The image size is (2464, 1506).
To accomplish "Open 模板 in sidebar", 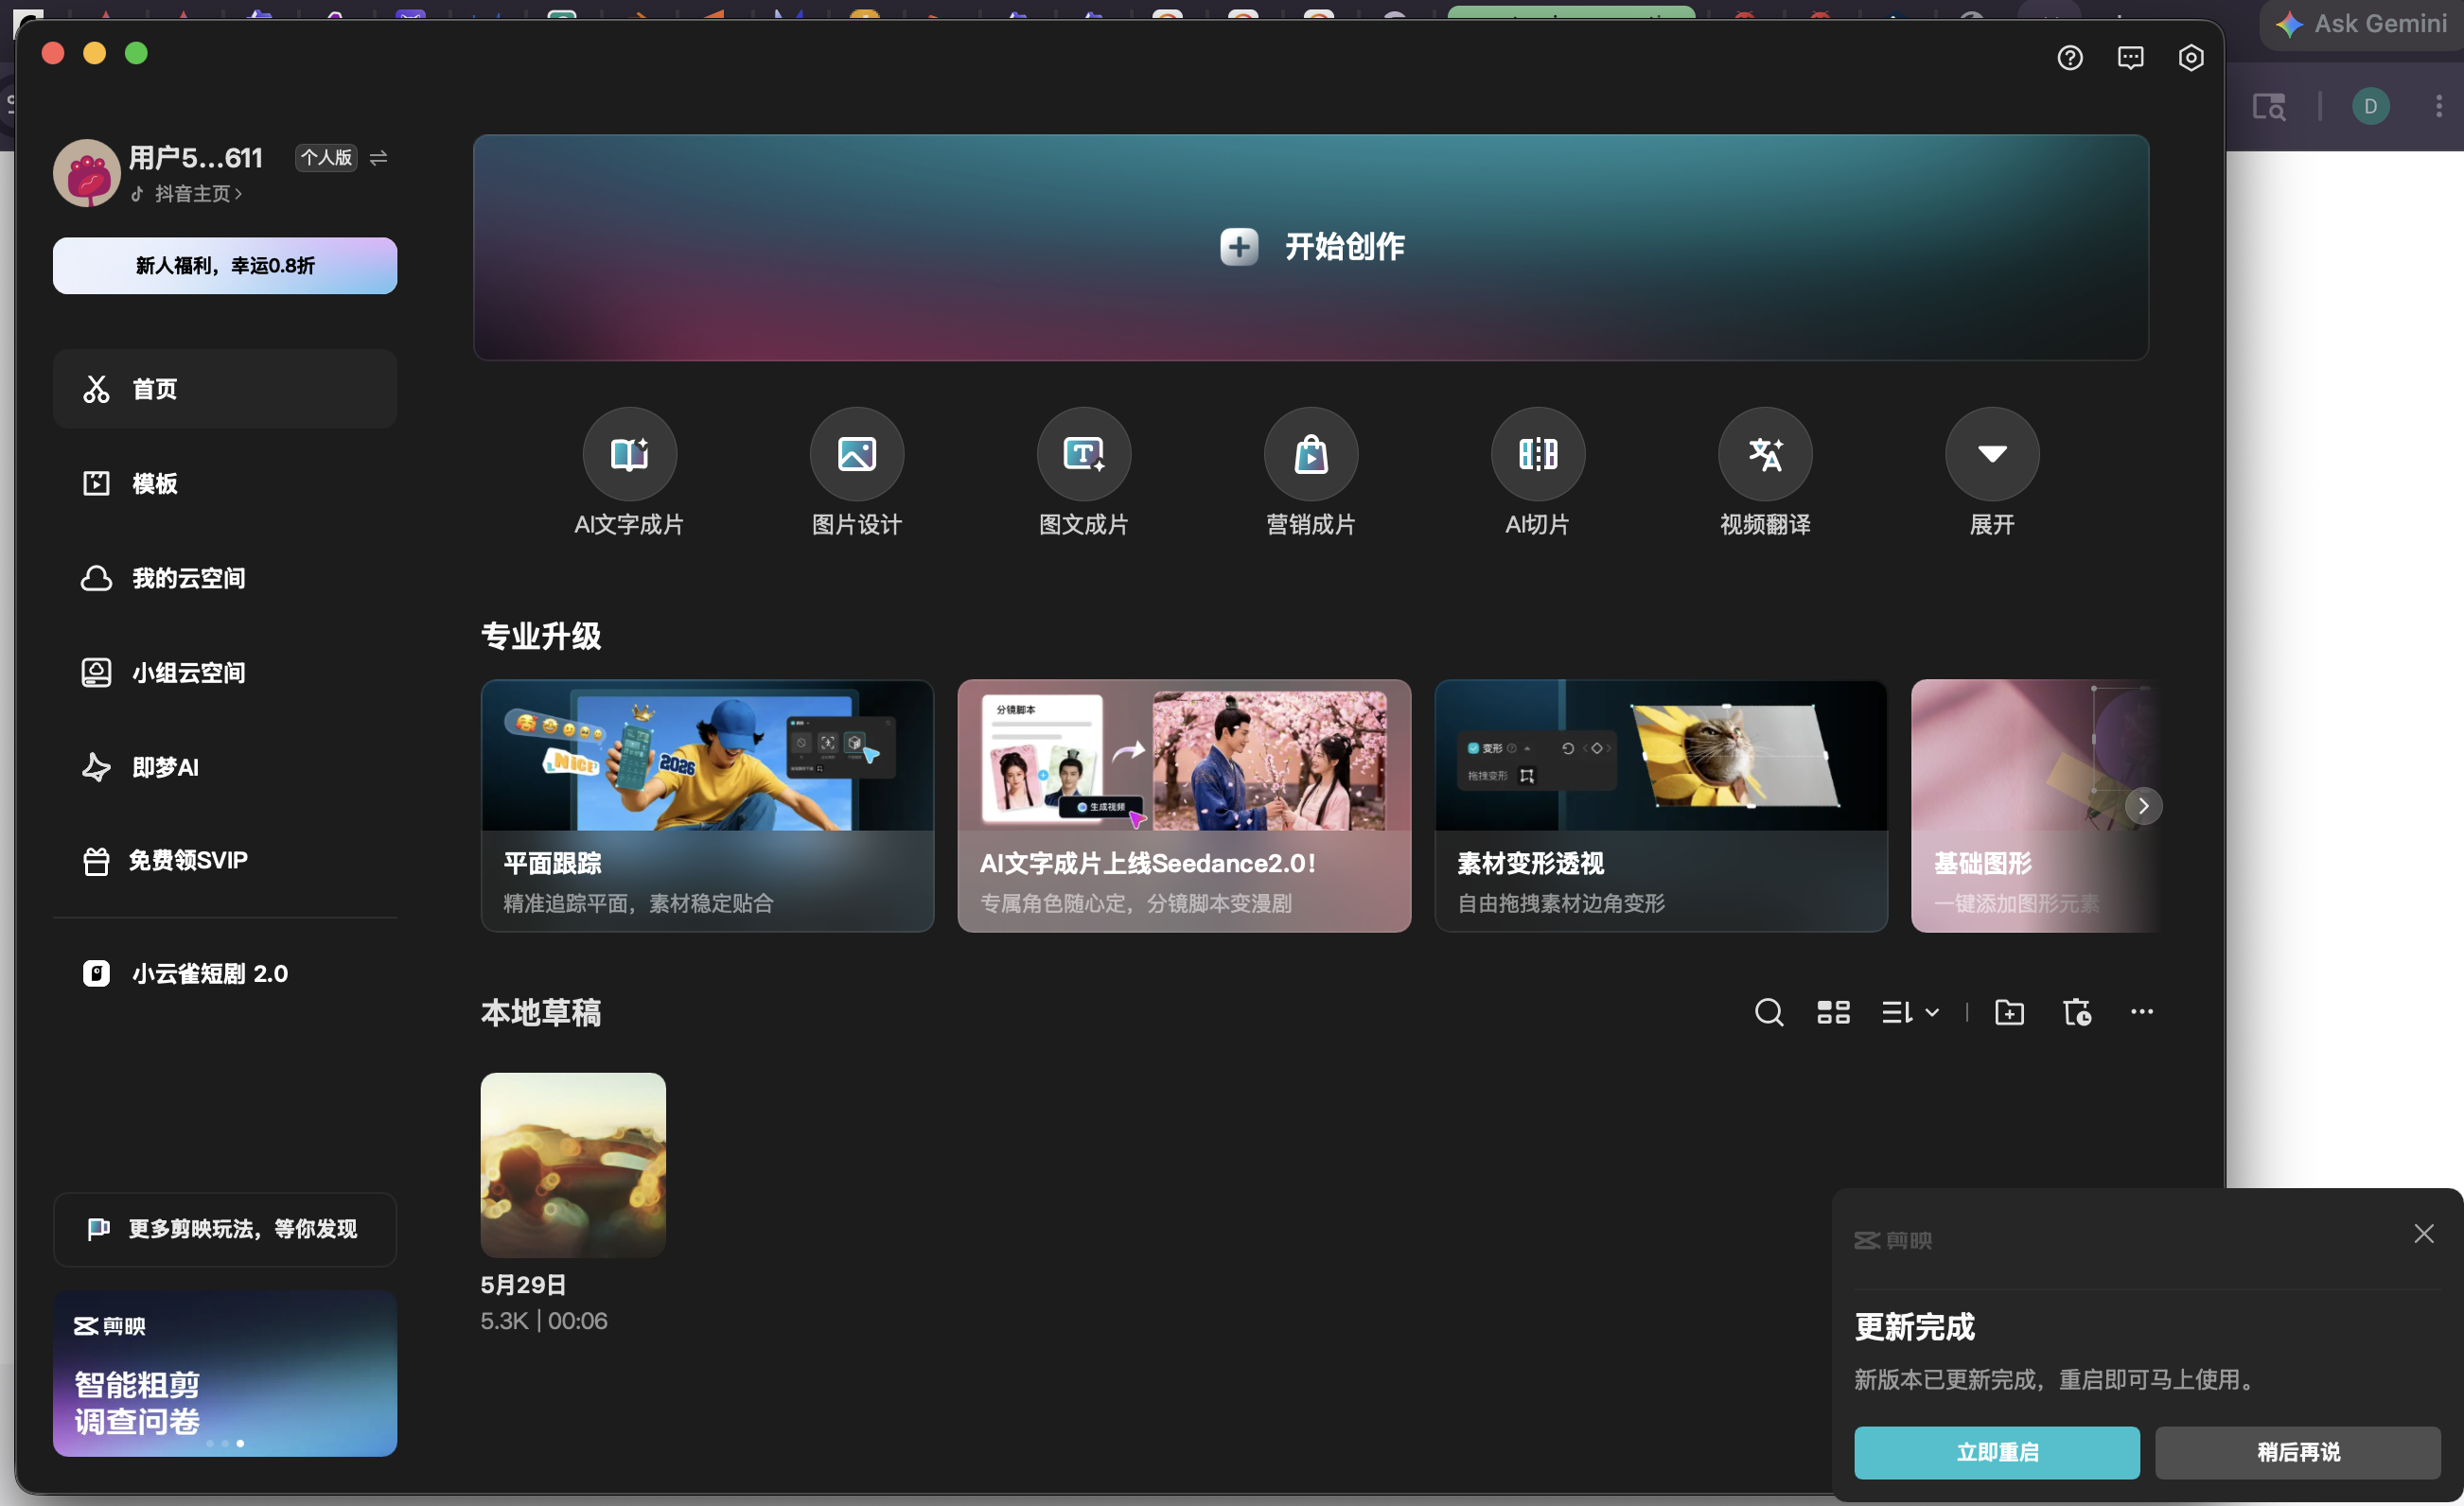I will [225, 483].
